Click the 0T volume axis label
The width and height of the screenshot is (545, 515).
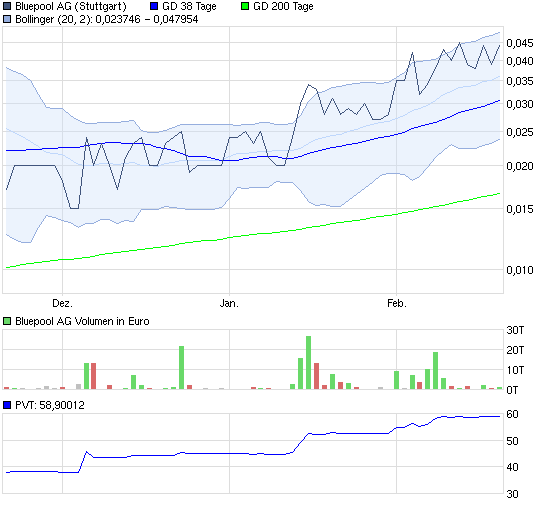512,390
